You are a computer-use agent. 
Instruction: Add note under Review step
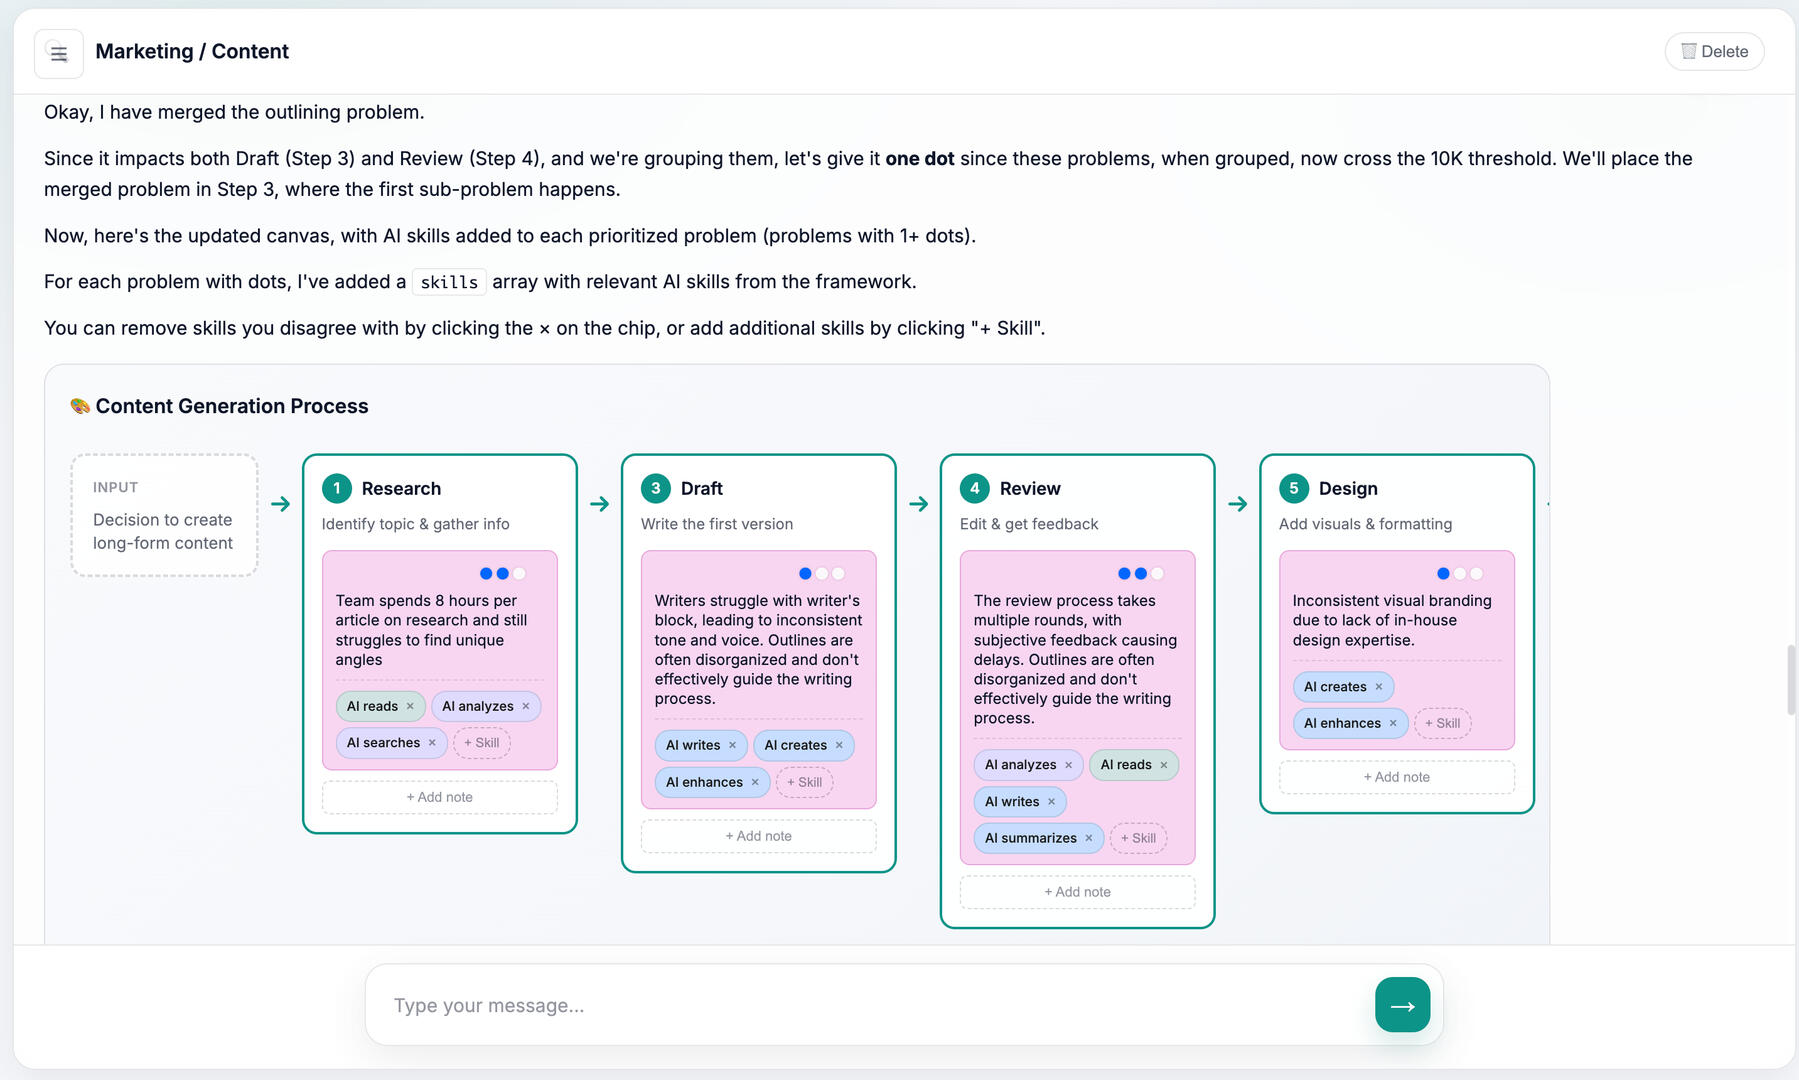tap(1077, 892)
